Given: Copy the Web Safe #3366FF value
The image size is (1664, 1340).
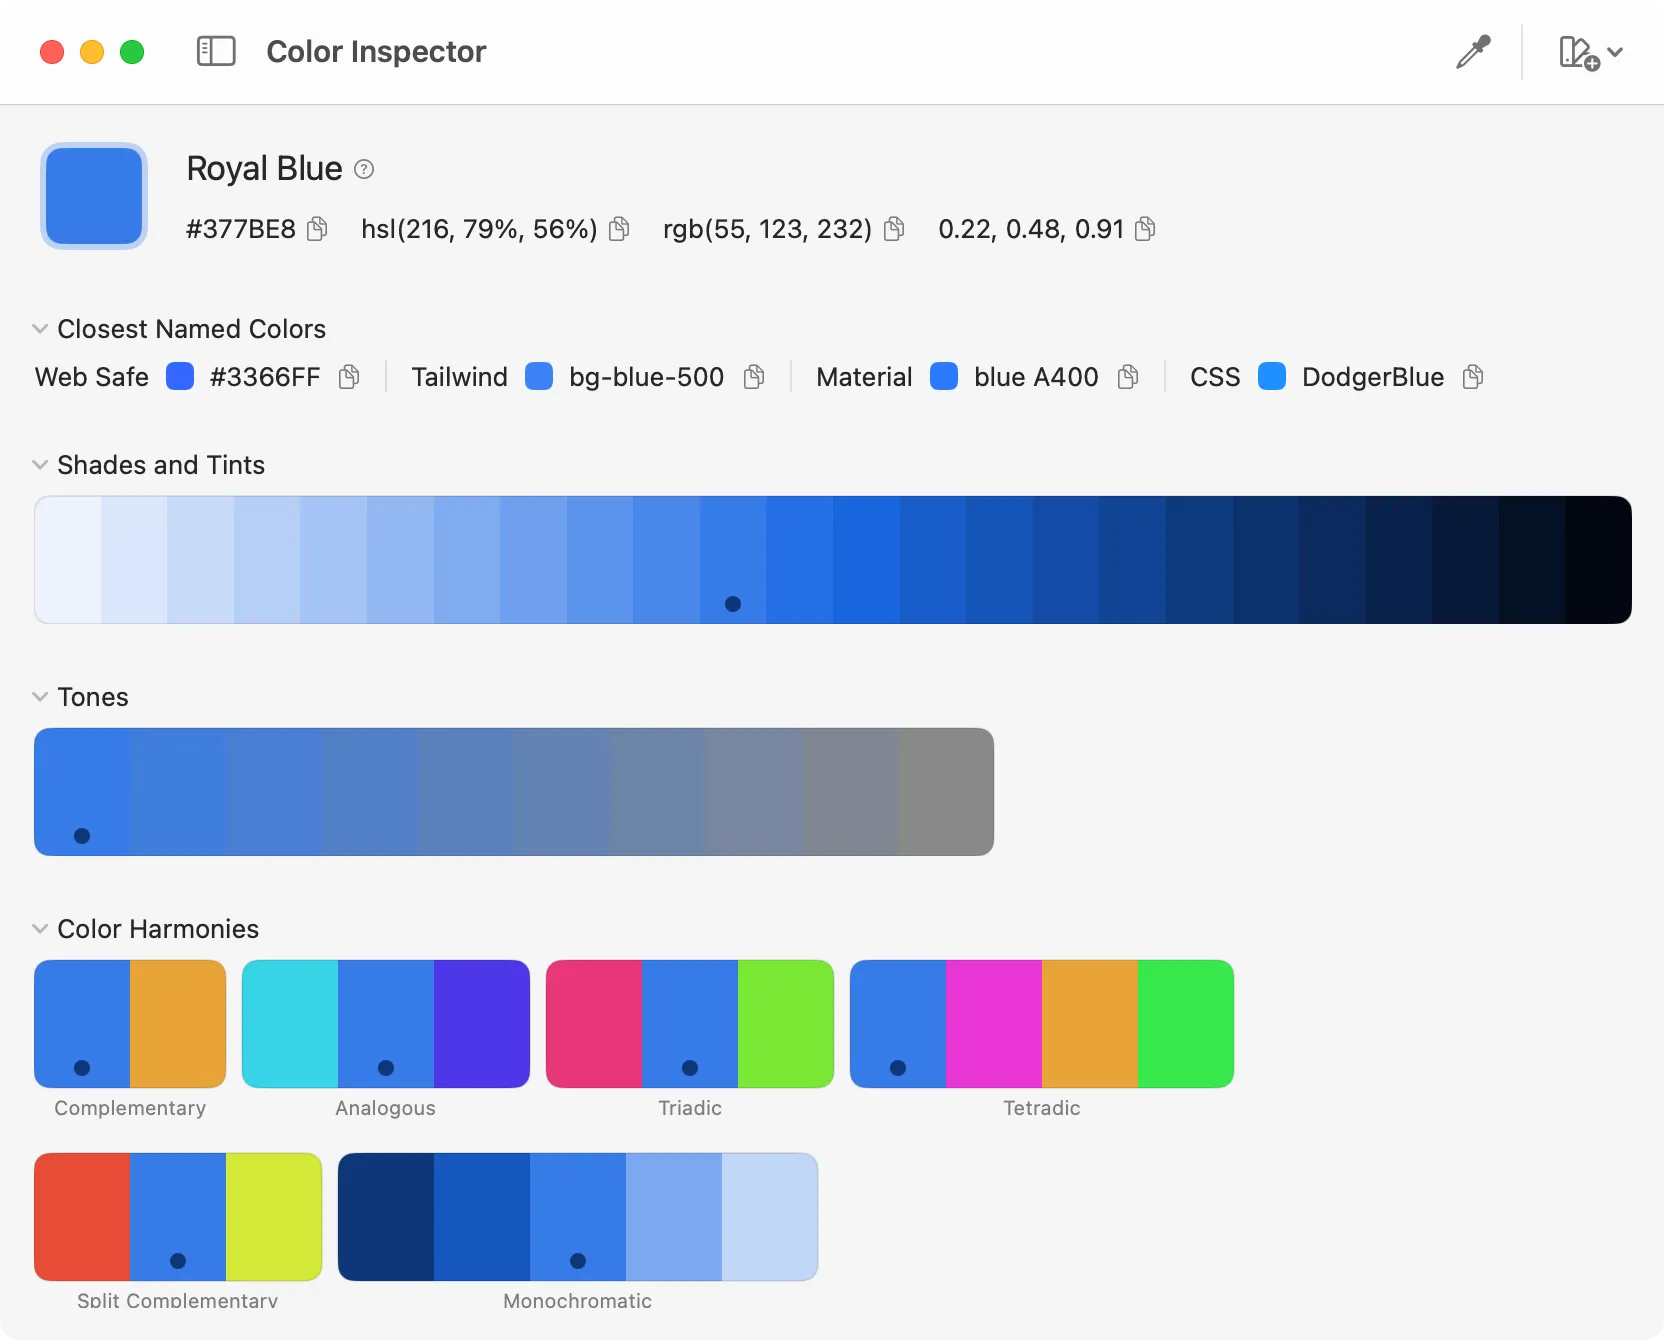Looking at the screenshot, I should pyautogui.click(x=349, y=377).
